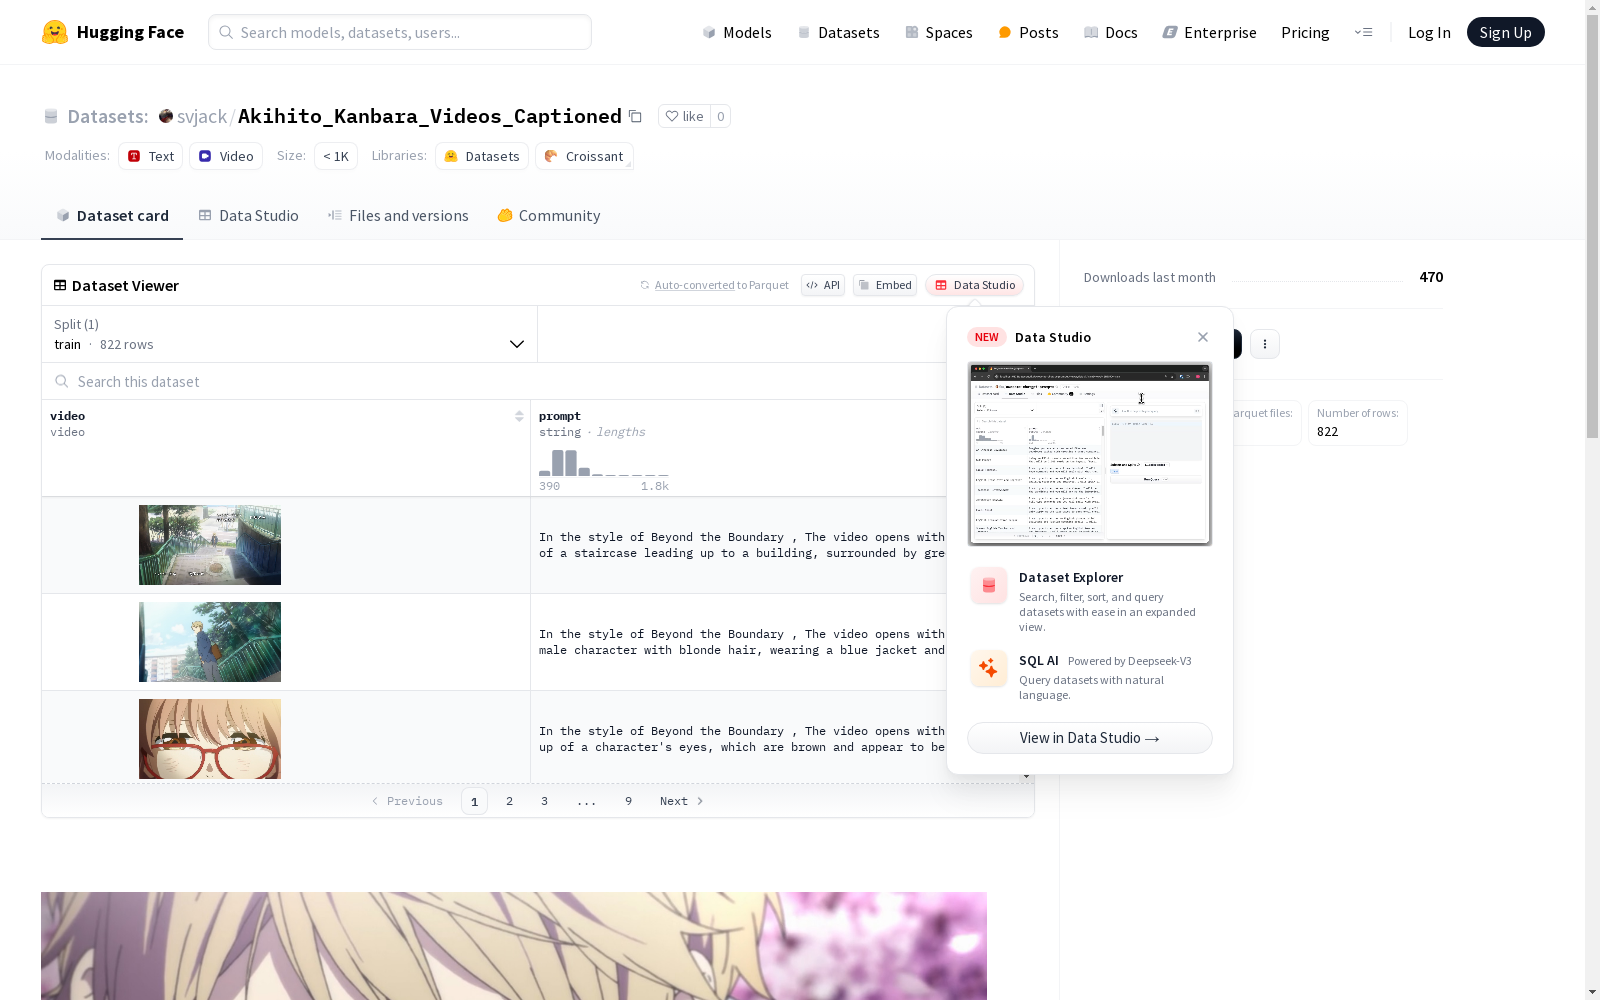The height and width of the screenshot is (1000, 1600).
Task: Click the Number of rows 822 value
Action: tap(1328, 432)
